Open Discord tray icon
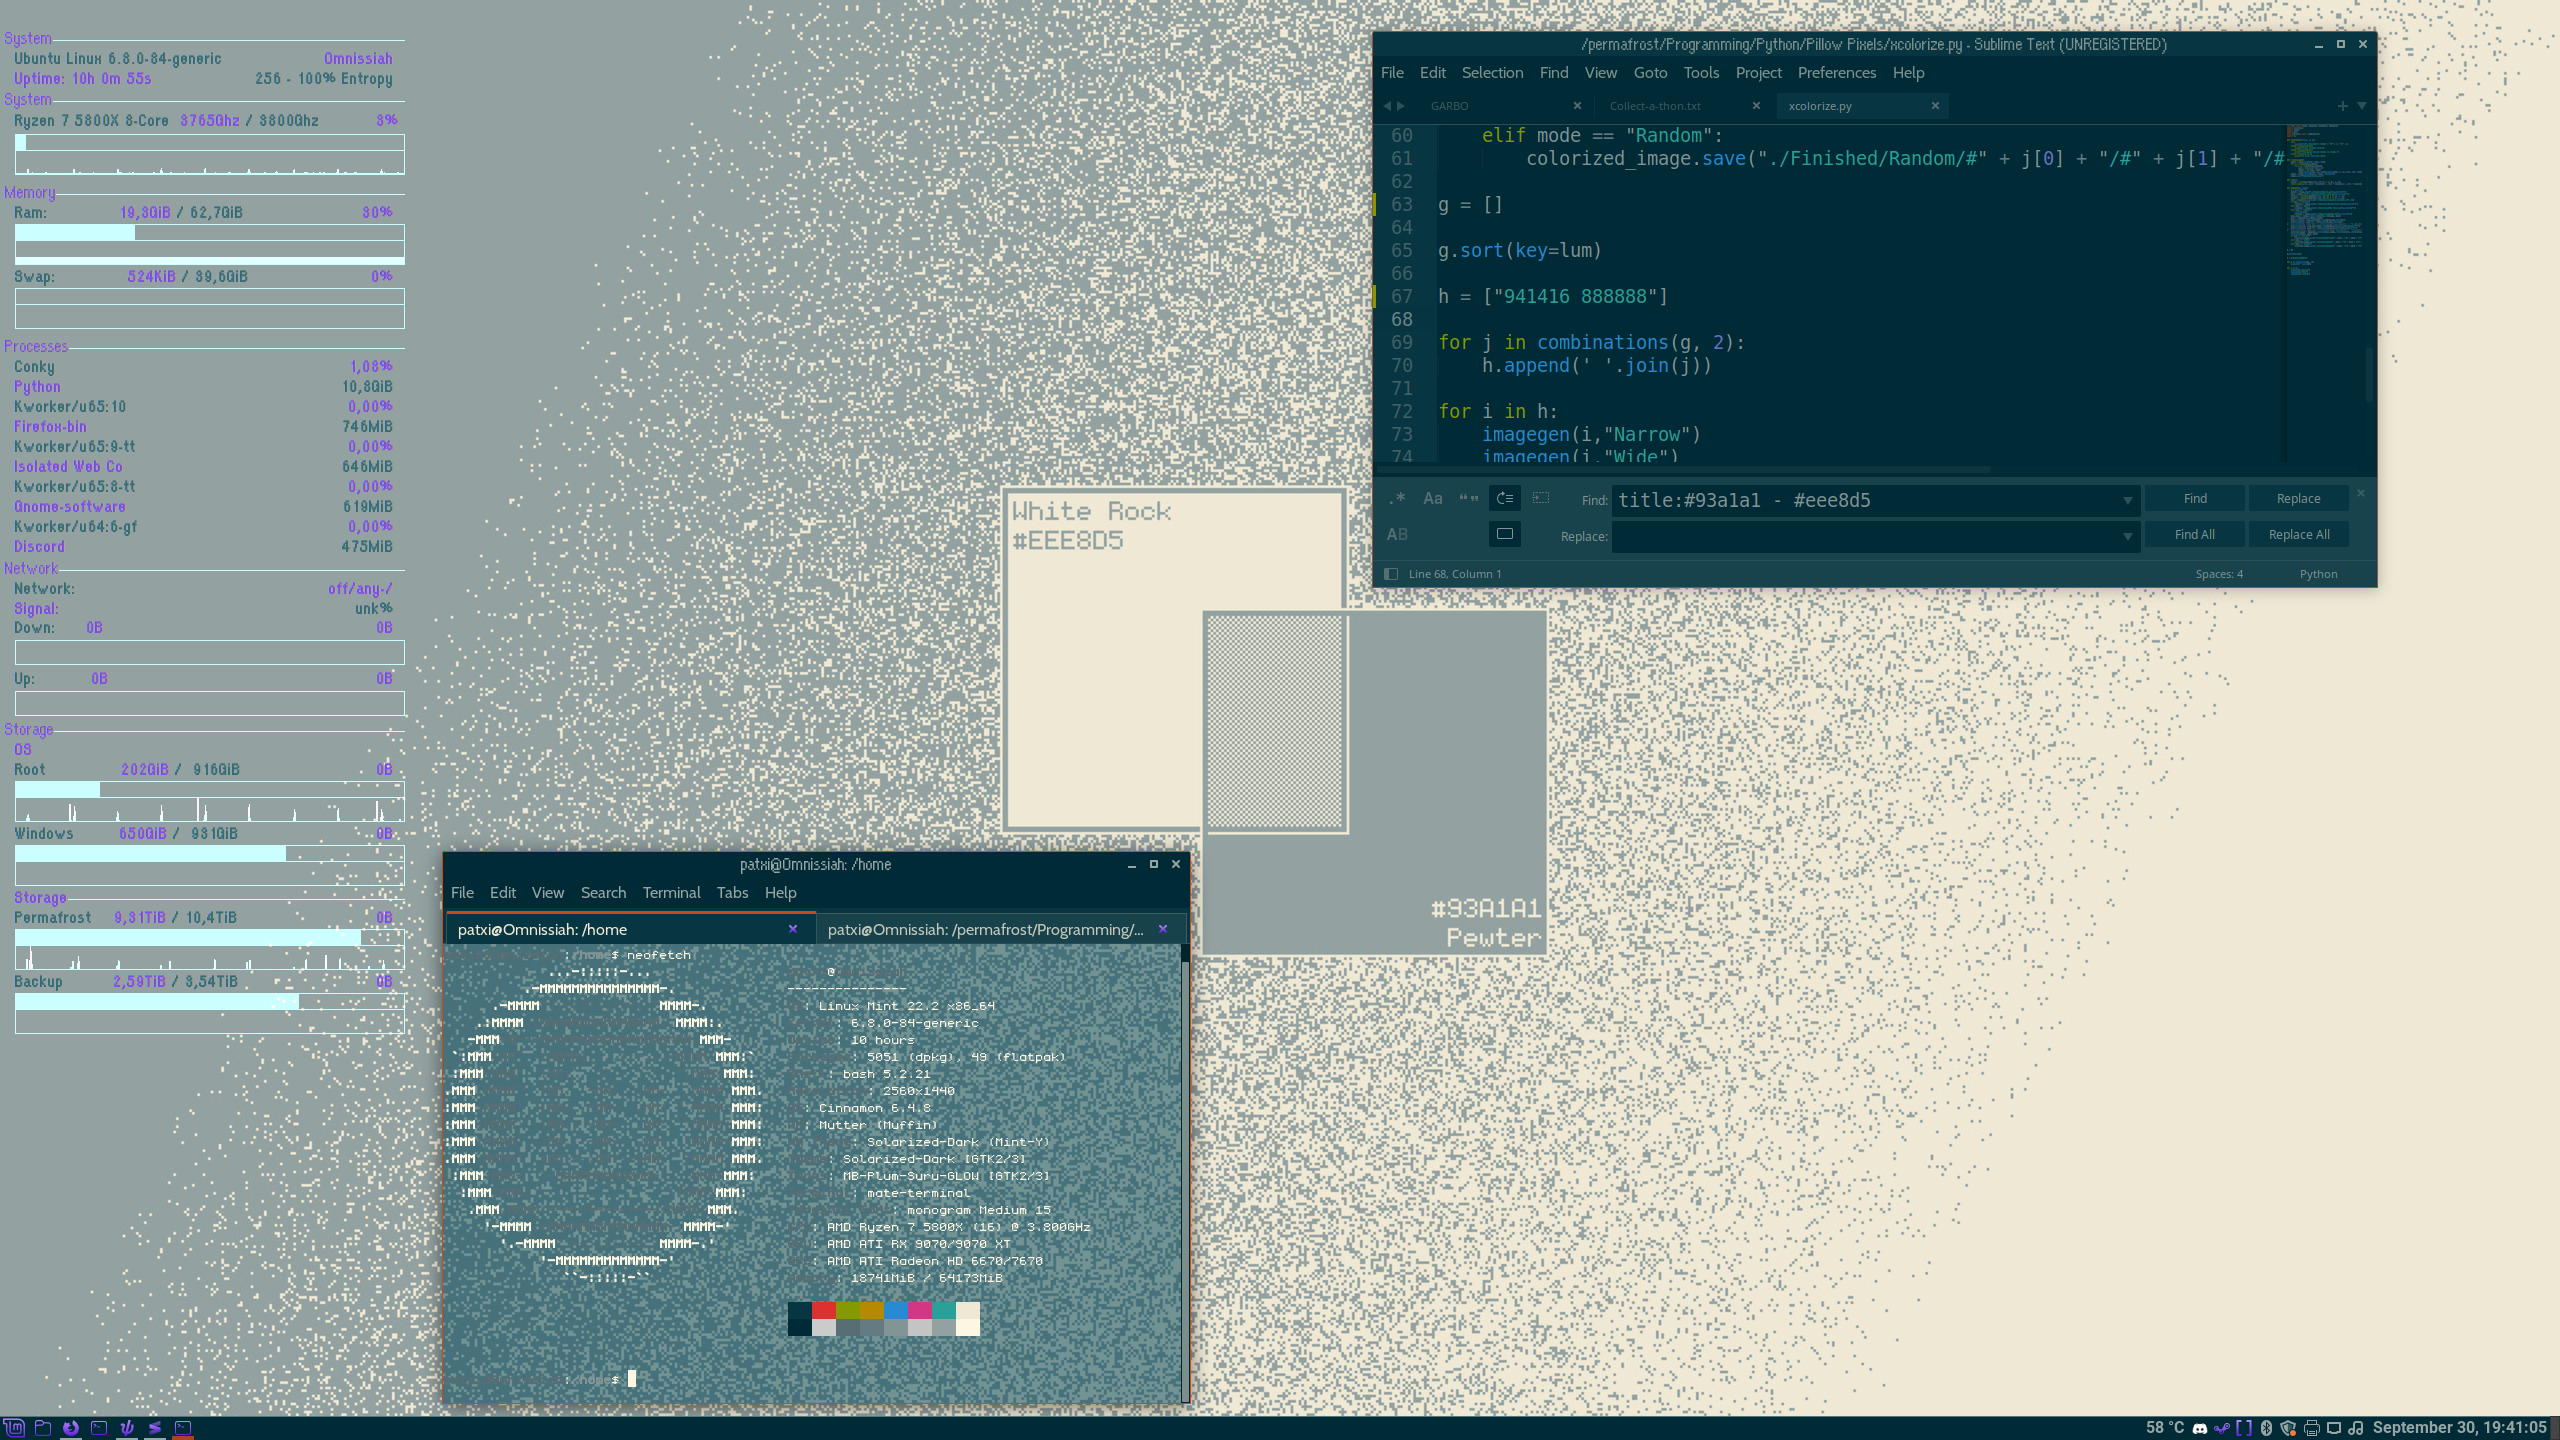This screenshot has width=2560, height=1440. coord(2200,1428)
